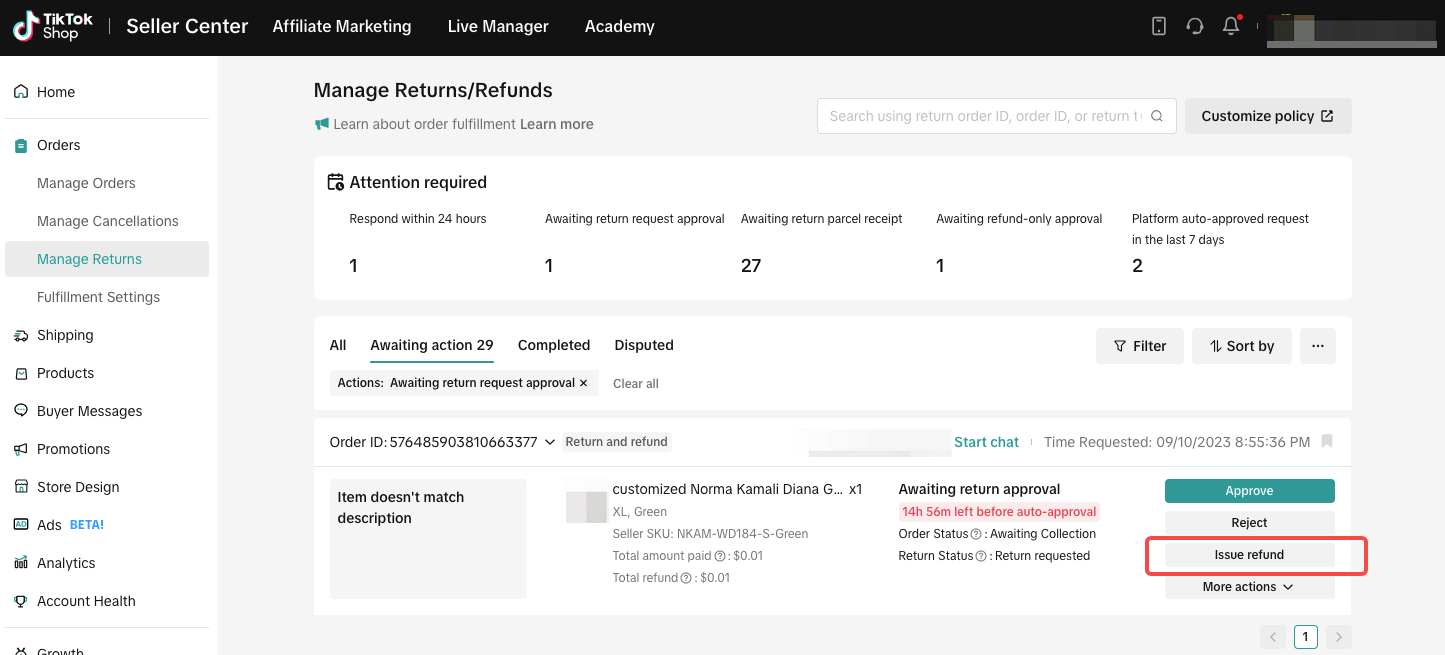Open the More actions dropdown
This screenshot has width=1445, height=655.
[x=1249, y=587]
